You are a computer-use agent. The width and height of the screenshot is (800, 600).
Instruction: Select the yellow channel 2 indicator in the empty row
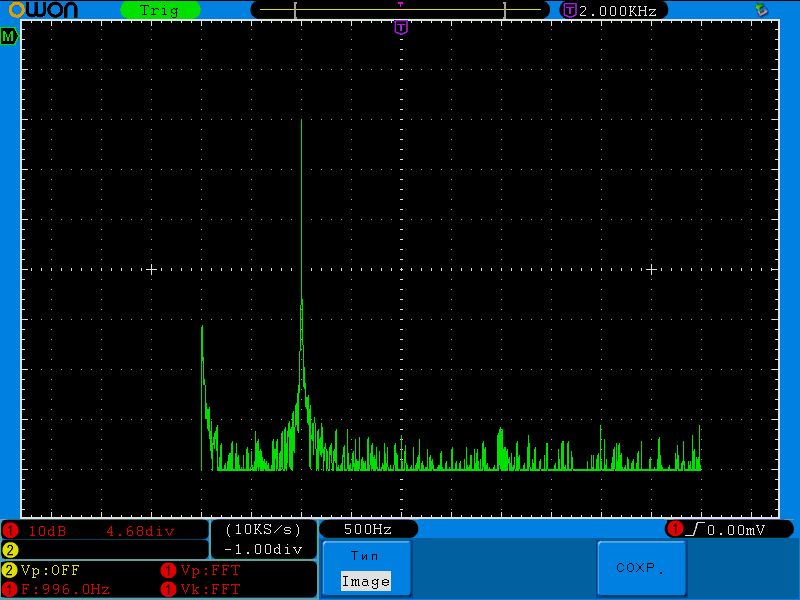10,549
